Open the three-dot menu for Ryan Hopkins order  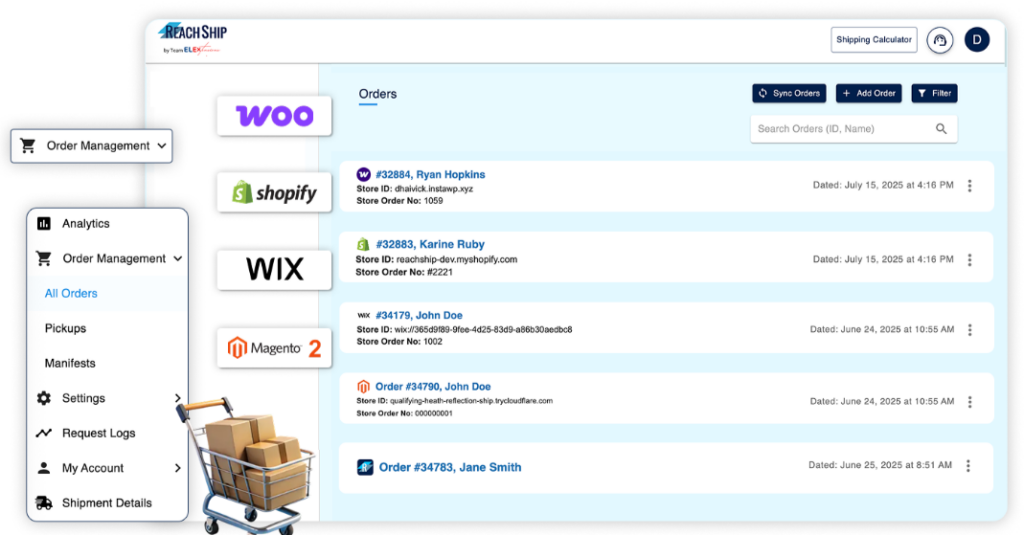point(970,186)
